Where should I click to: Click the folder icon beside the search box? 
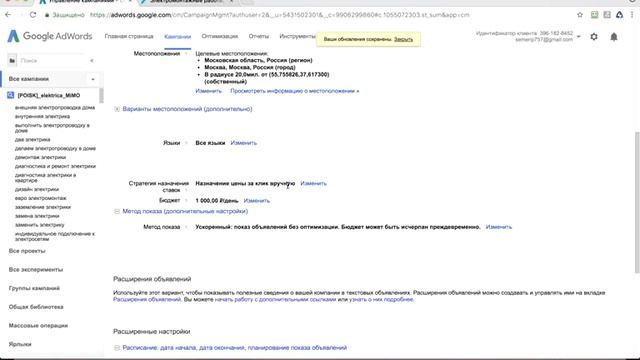(x=12, y=60)
